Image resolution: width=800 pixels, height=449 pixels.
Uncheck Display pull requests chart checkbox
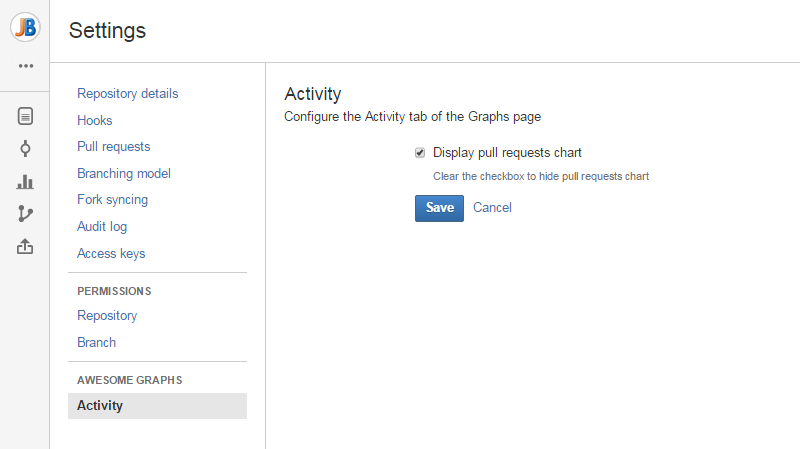point(420,153)
